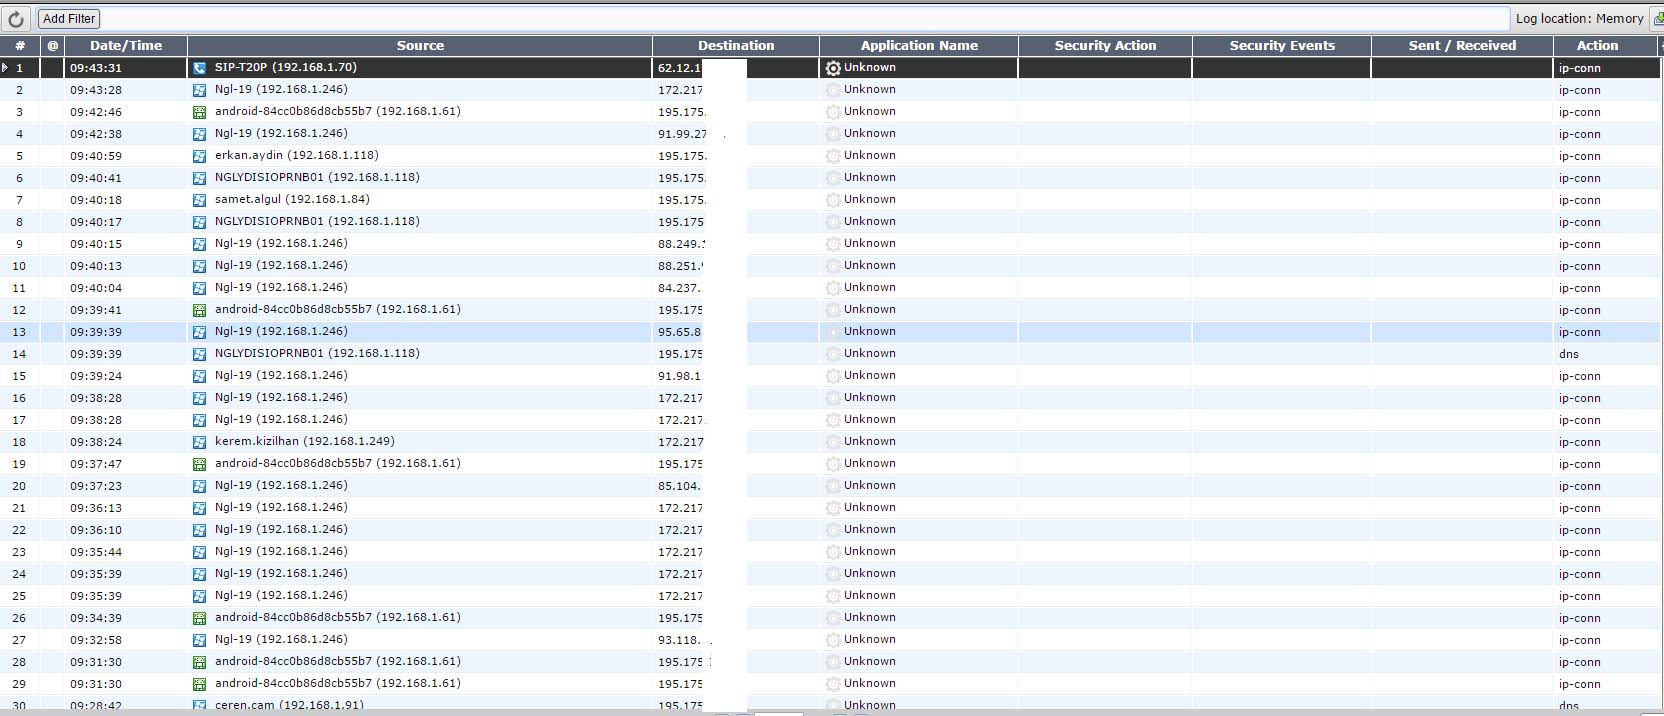Viewport: 1664px width, 716px height.
Task: Sort by the # column header
Action: pyautogui.click(x=20, y=46)
